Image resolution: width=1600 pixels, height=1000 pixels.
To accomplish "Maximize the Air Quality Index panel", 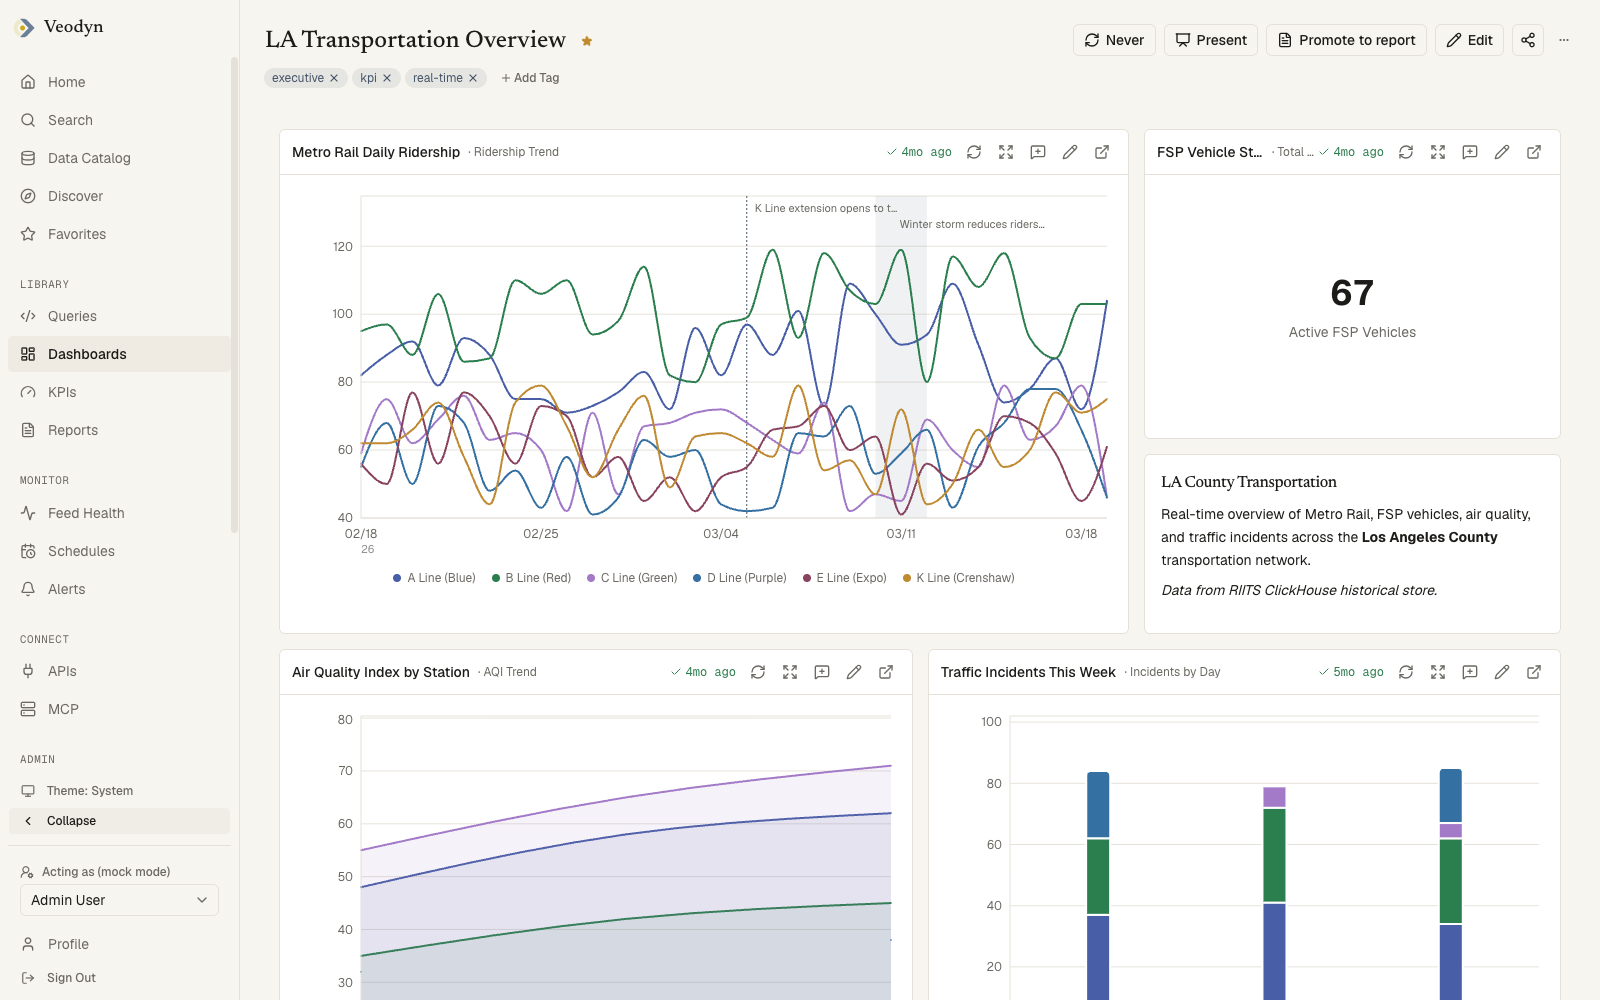I will pos(790,672).
